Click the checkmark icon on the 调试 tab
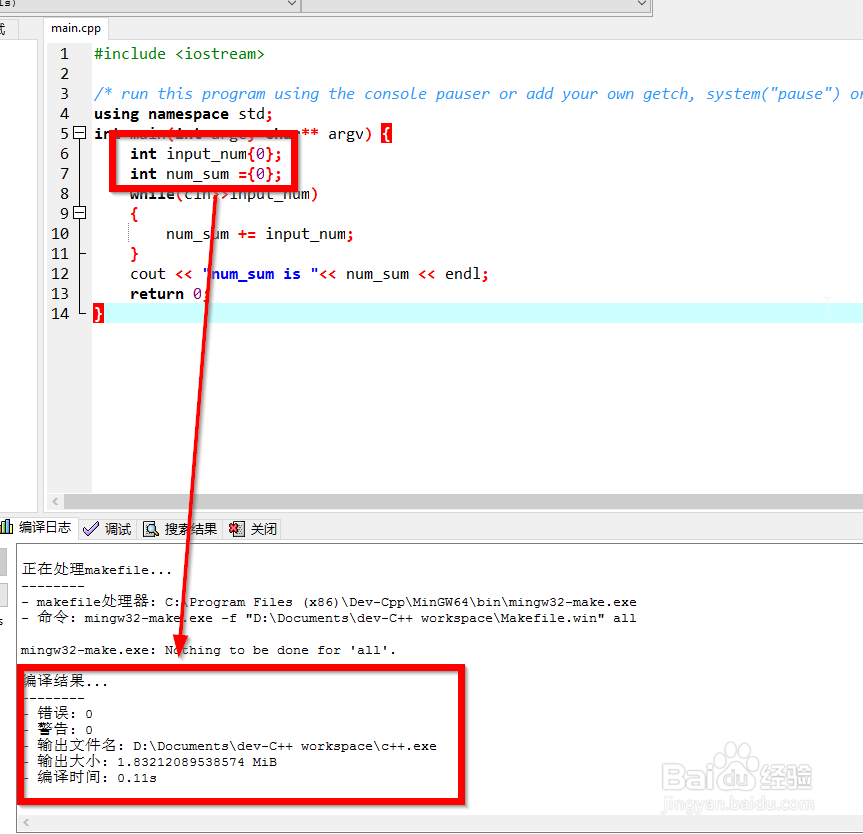The width and height of the screenshot is (863, 834). point(91,528)
